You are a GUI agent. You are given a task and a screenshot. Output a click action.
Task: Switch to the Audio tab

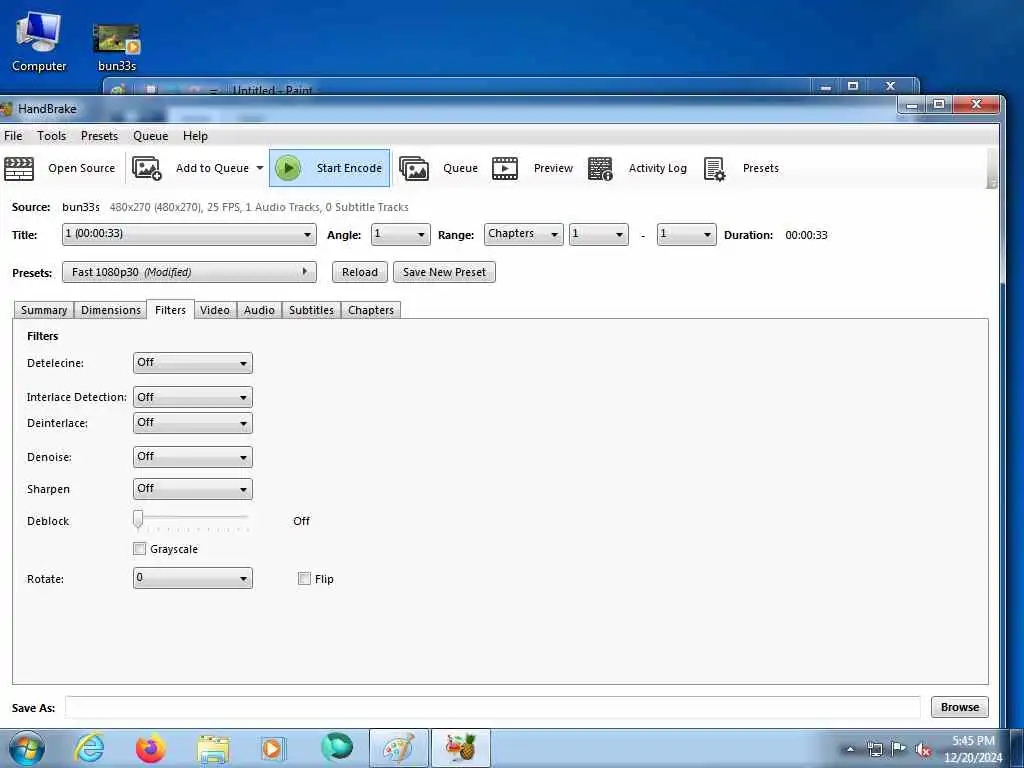point(259,310)
